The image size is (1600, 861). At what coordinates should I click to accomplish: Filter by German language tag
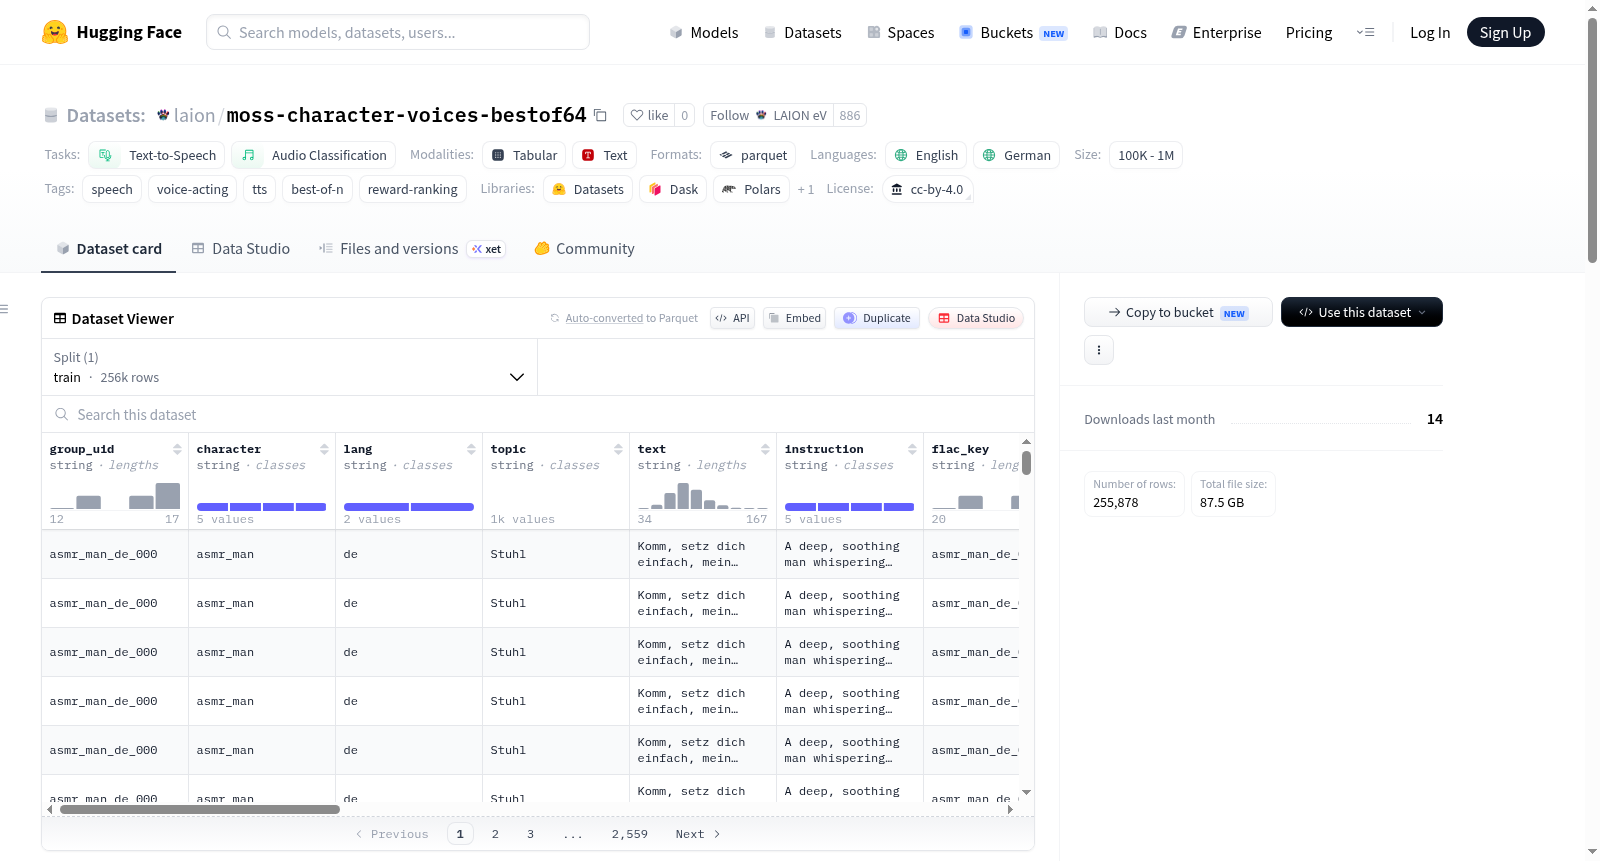pyautogui.click(x=1016, y=155)
